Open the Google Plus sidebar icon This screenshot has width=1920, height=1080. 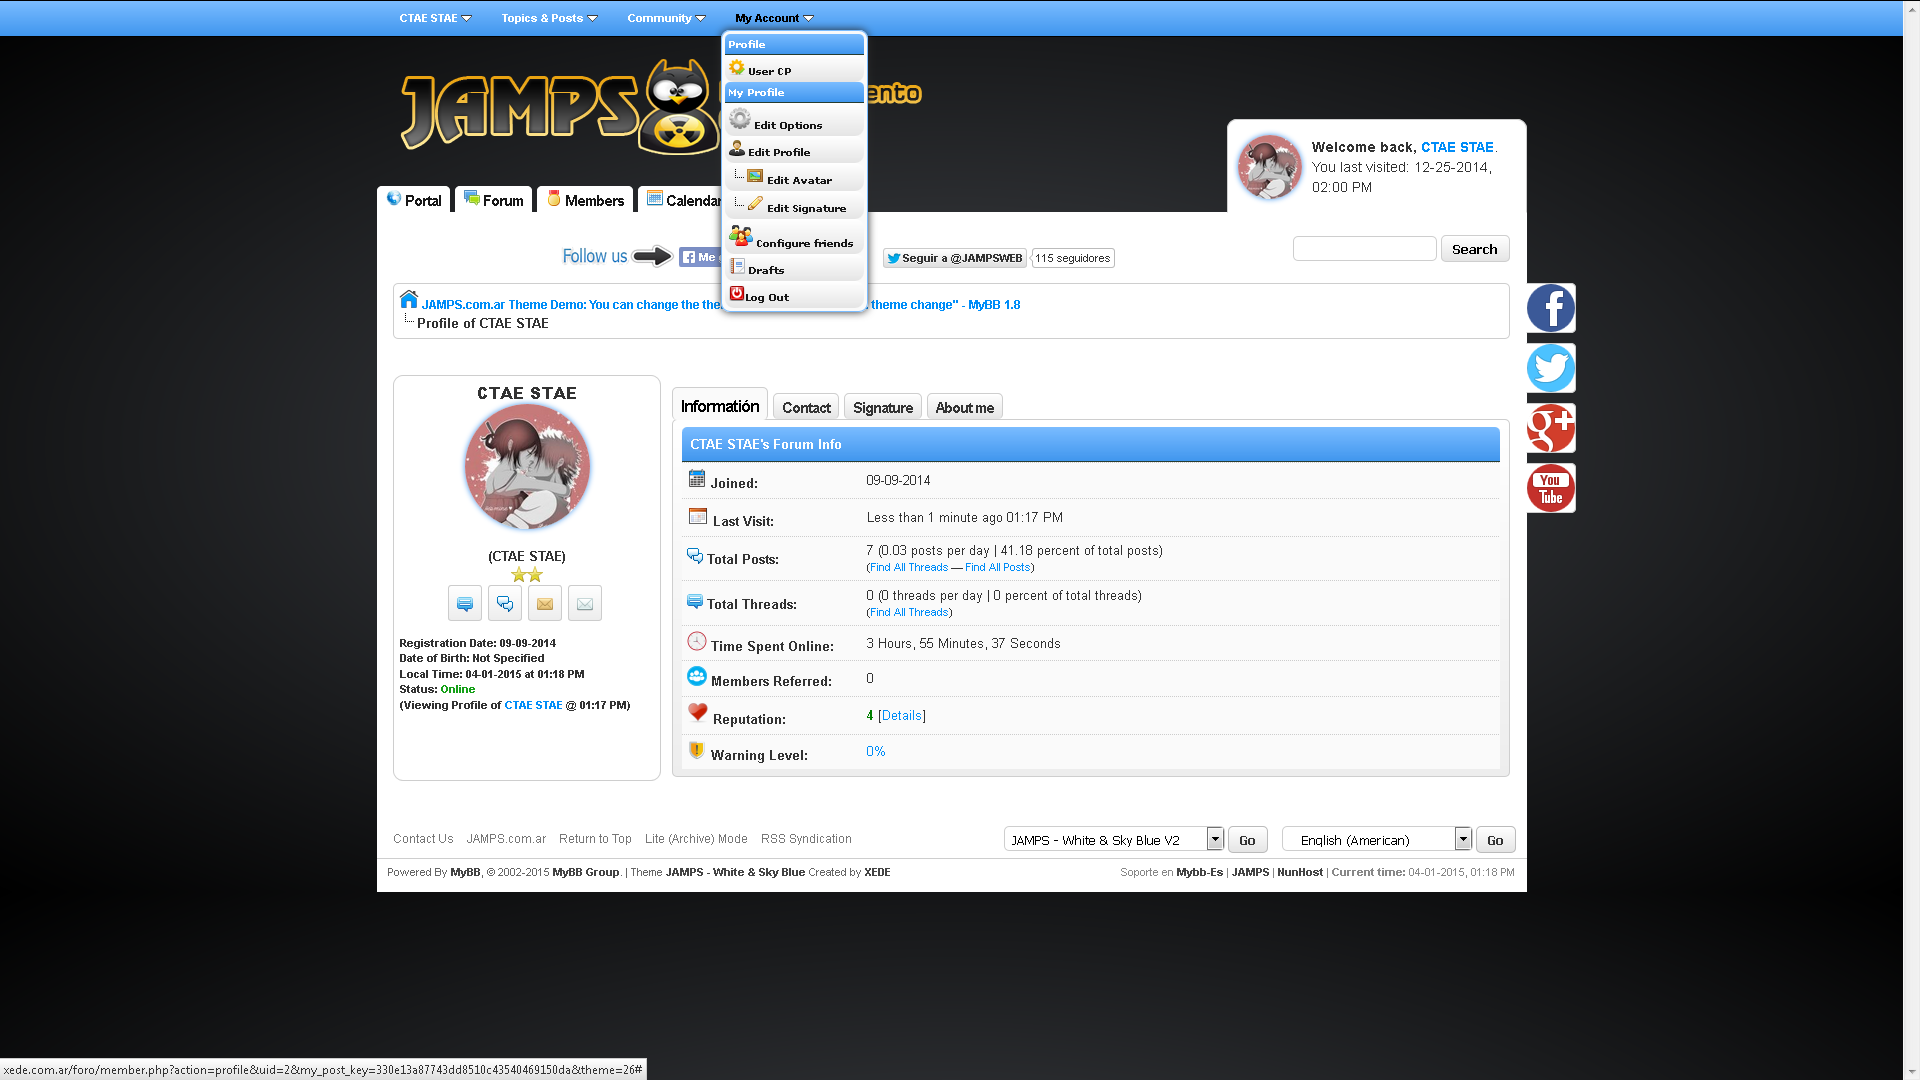(x=1550, y=428)
